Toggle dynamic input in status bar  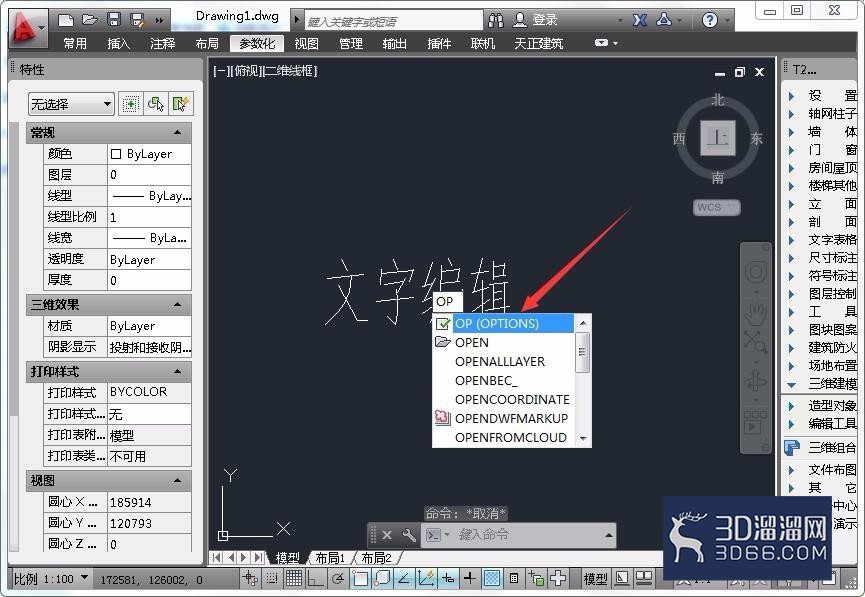(447, 578)
